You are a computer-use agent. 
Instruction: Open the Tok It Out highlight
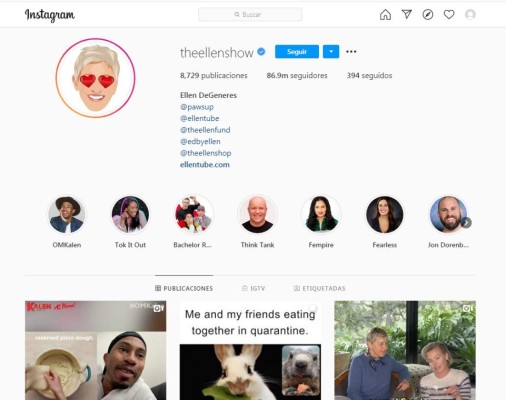pyautogui.click(x=130, y=222)
